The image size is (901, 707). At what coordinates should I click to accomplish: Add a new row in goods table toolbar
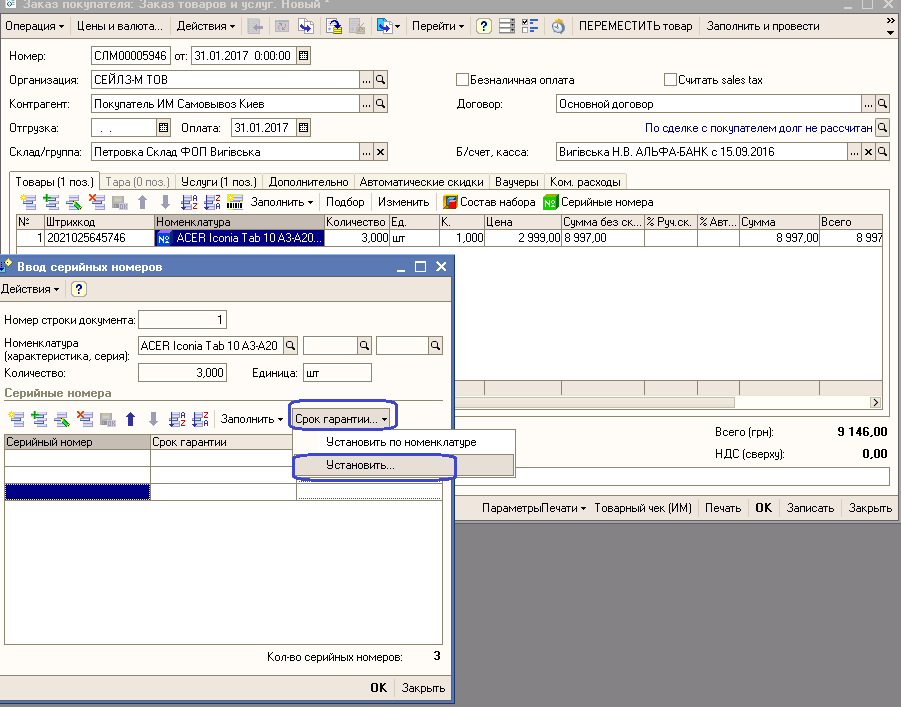(x=28, y=202)
